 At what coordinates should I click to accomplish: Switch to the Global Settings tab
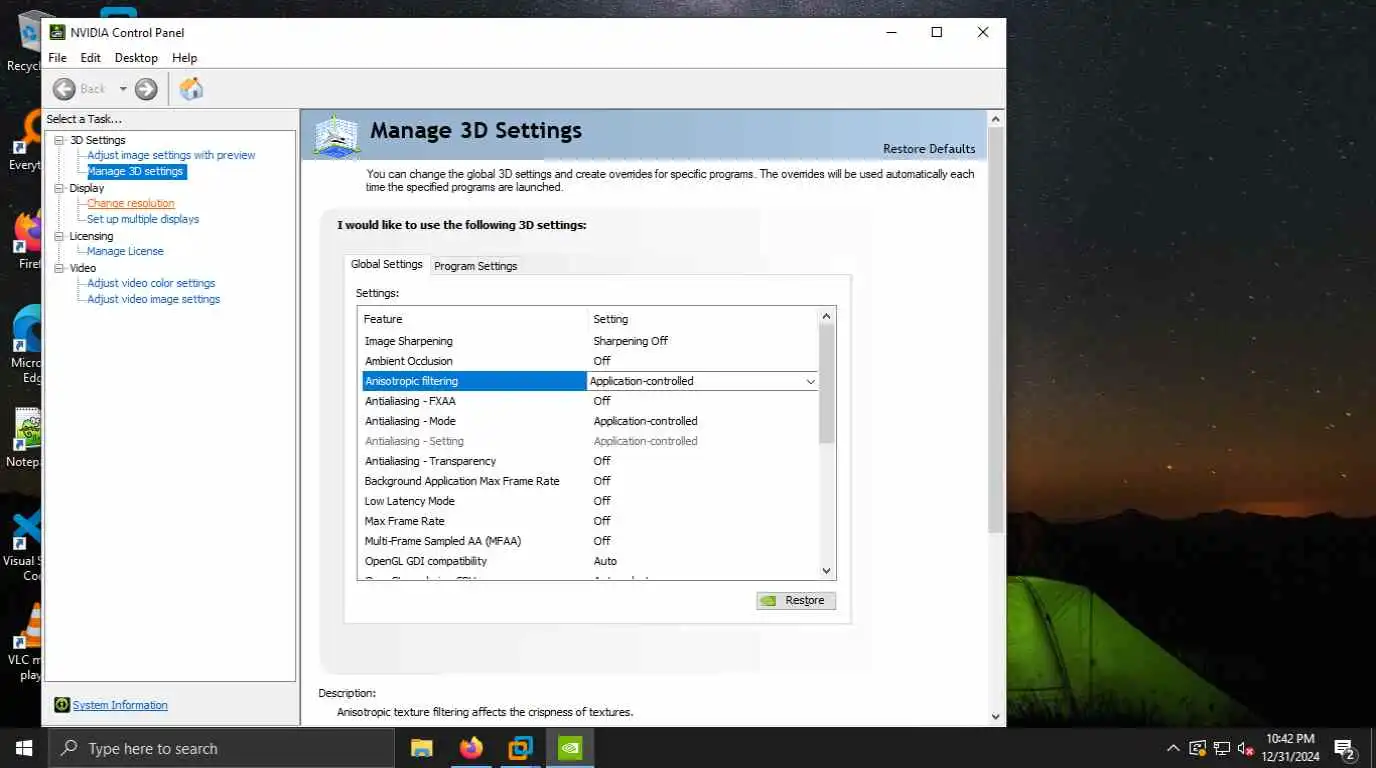pos(386,264)
